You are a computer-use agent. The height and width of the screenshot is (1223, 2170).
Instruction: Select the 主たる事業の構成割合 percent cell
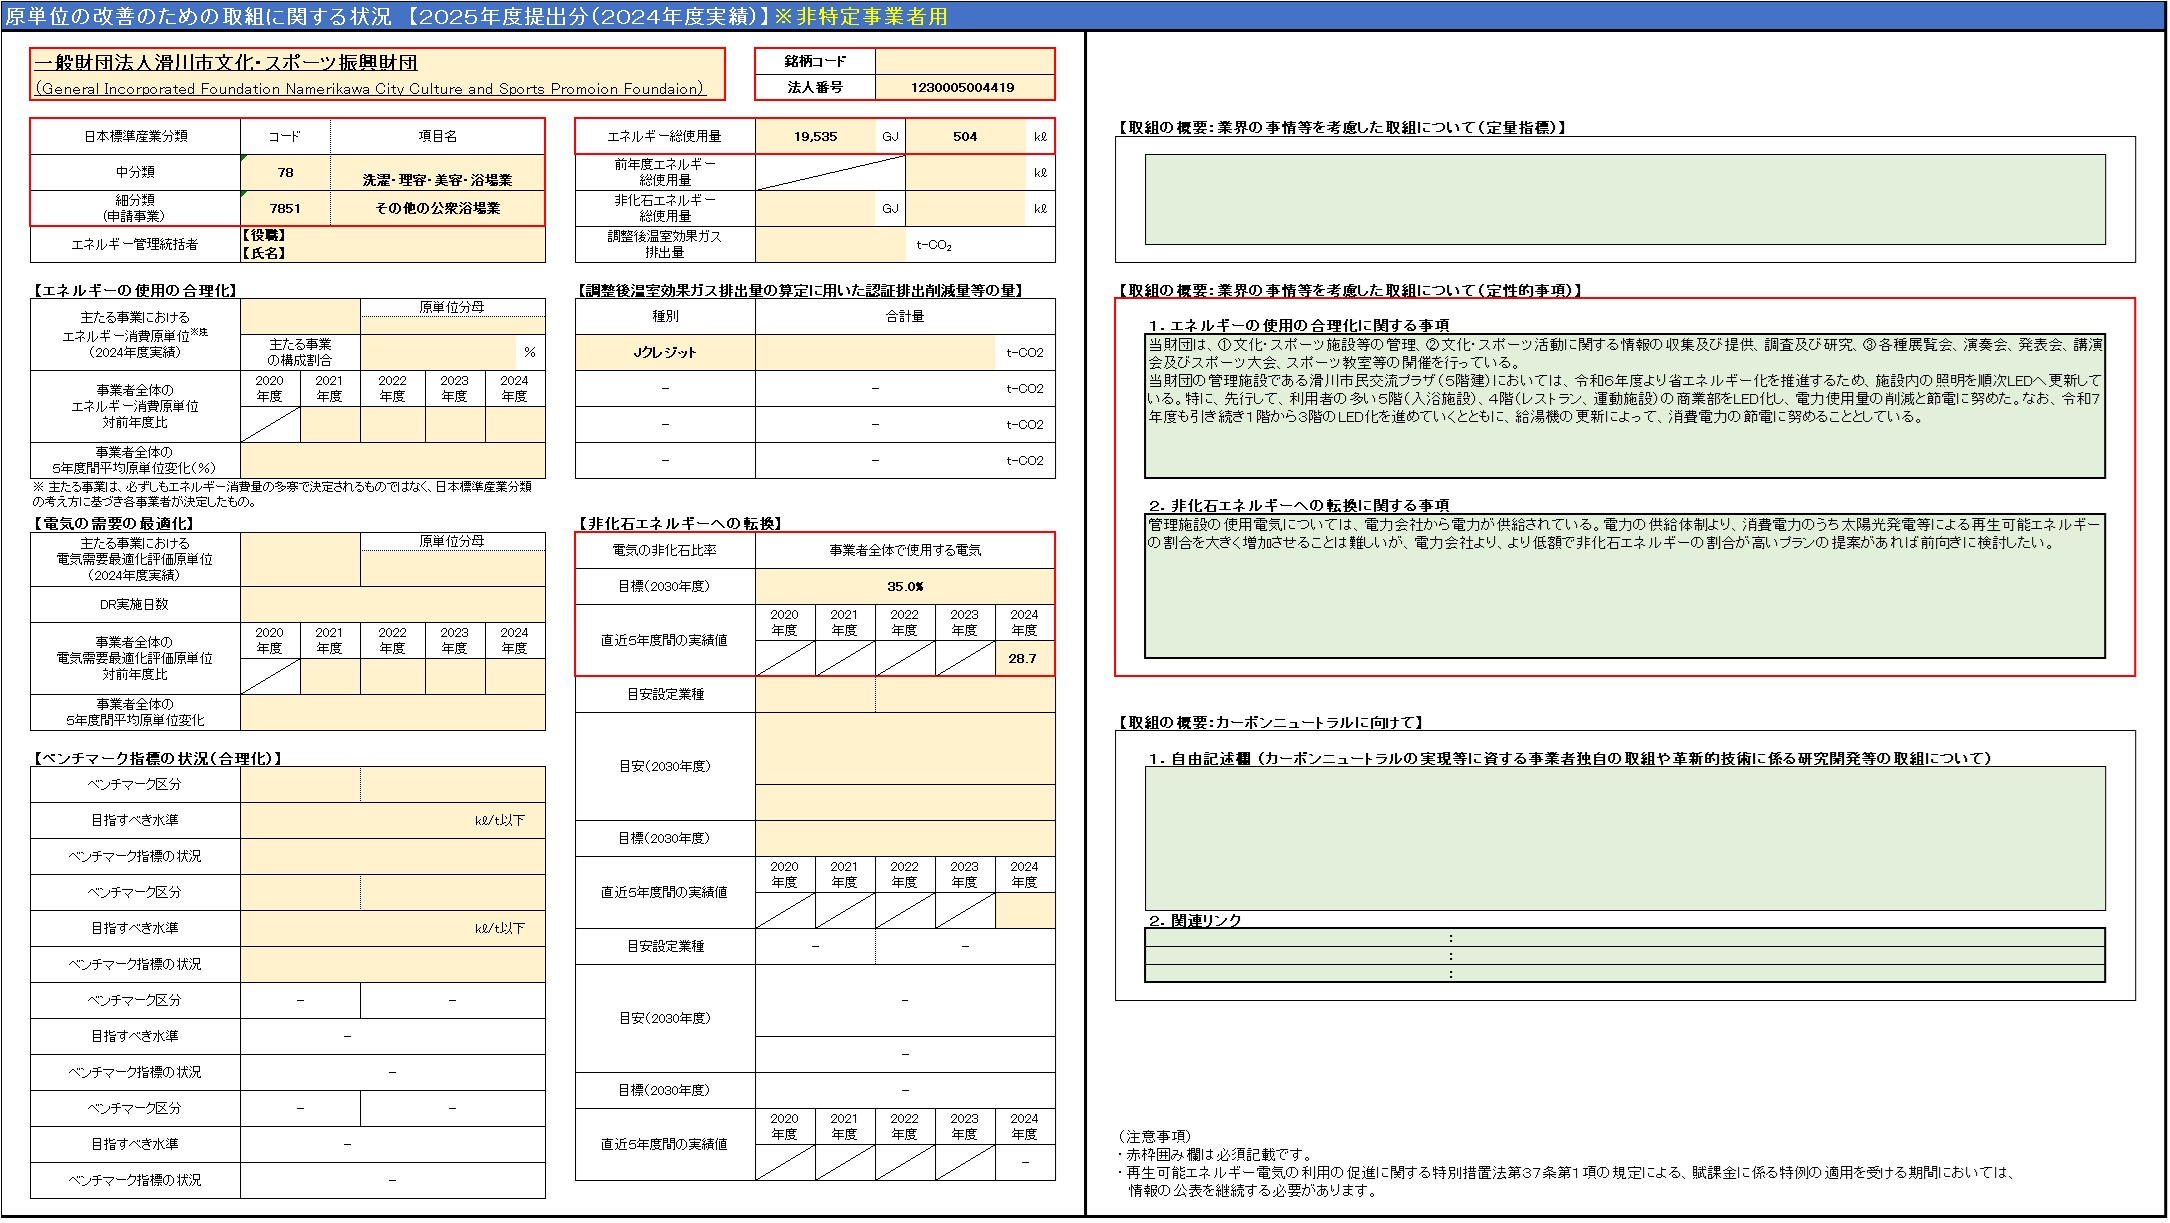tap(438, 352)
